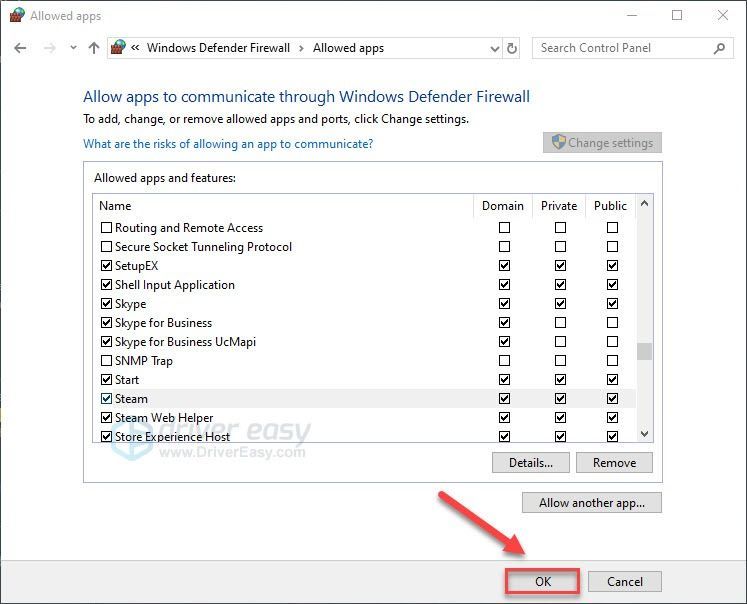Toggle Routing and Remote Access Private checkbox
Viewport: 747px width, 604px height.
[560, 228]
